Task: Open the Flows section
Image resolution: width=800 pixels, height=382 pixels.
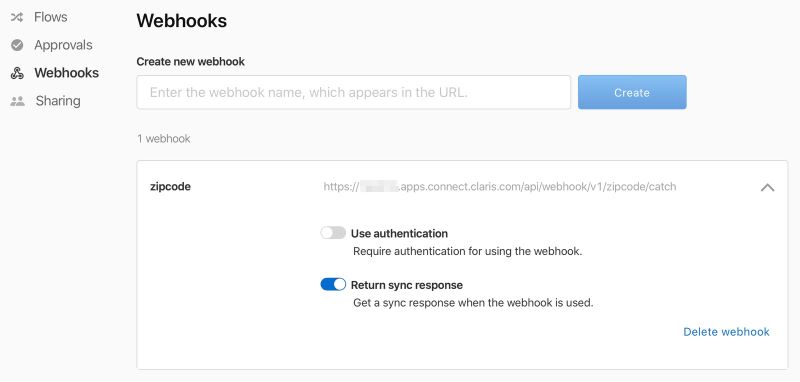Action: (x=51, y=17)
